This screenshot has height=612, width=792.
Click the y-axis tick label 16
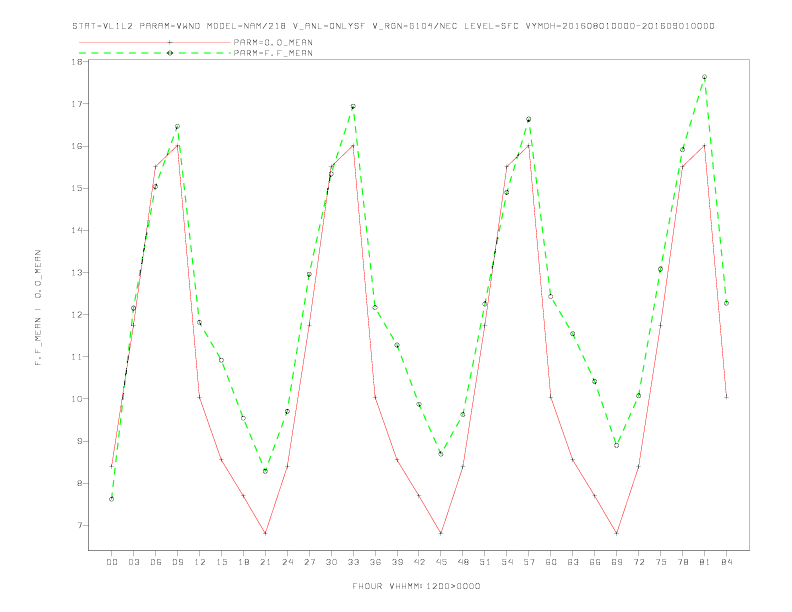77,146
